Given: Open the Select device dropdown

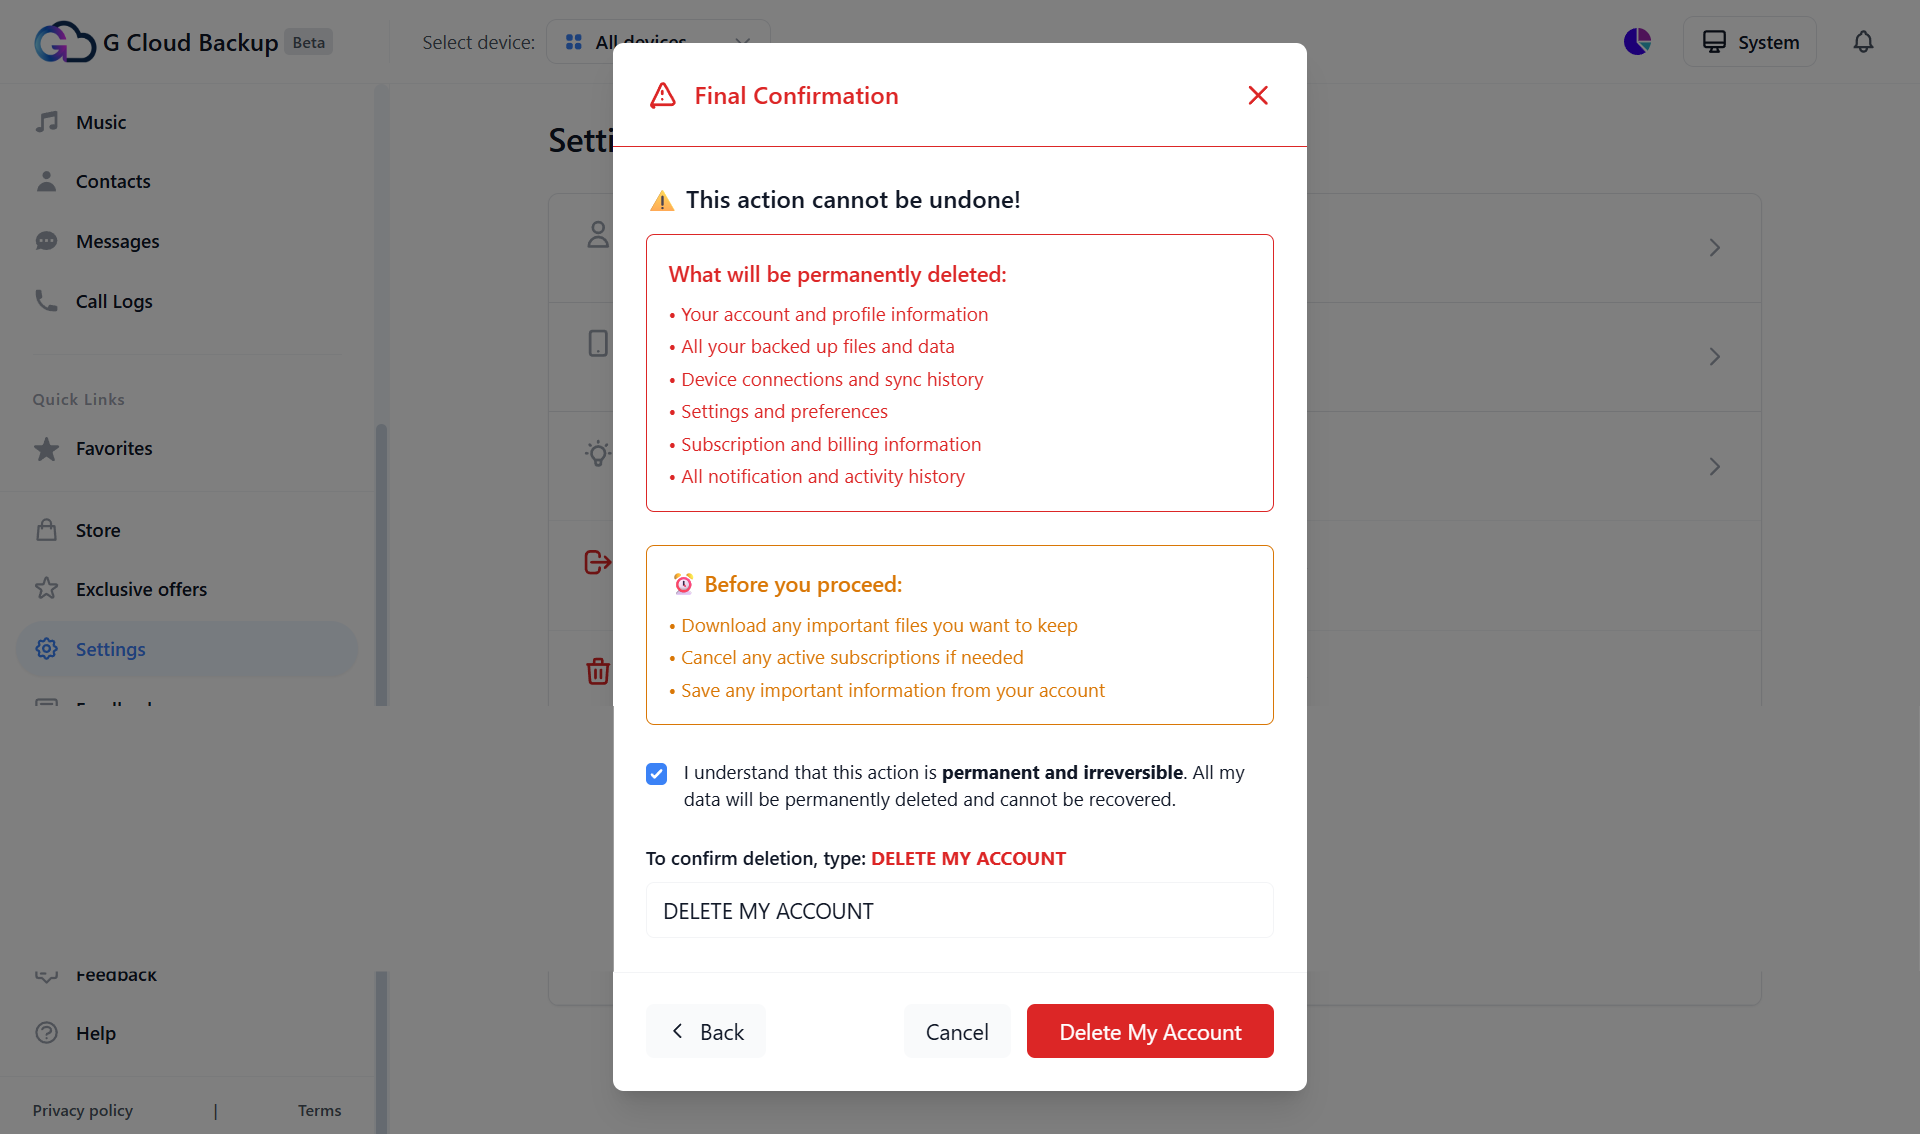Looking at the screenshot, I should click(x=658, y=42).
